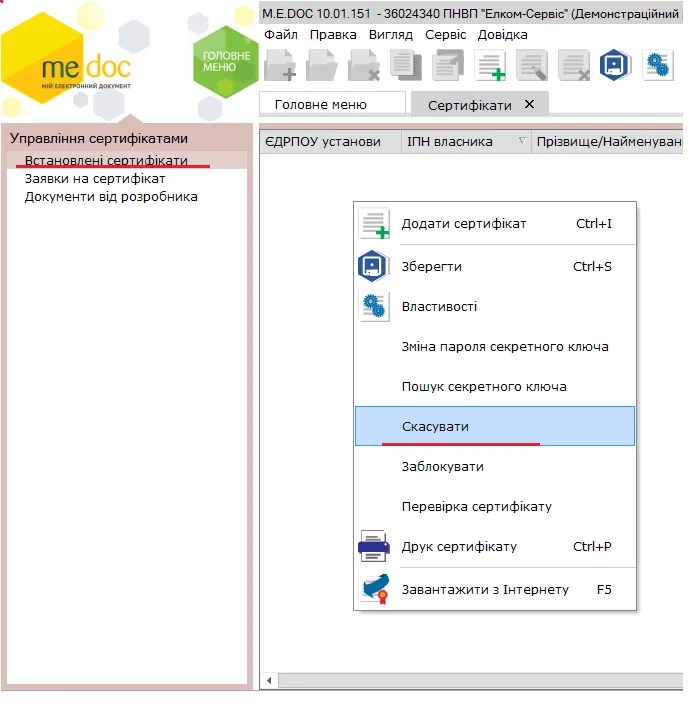Click the blue save toolbar icon

tap(615, 66)
